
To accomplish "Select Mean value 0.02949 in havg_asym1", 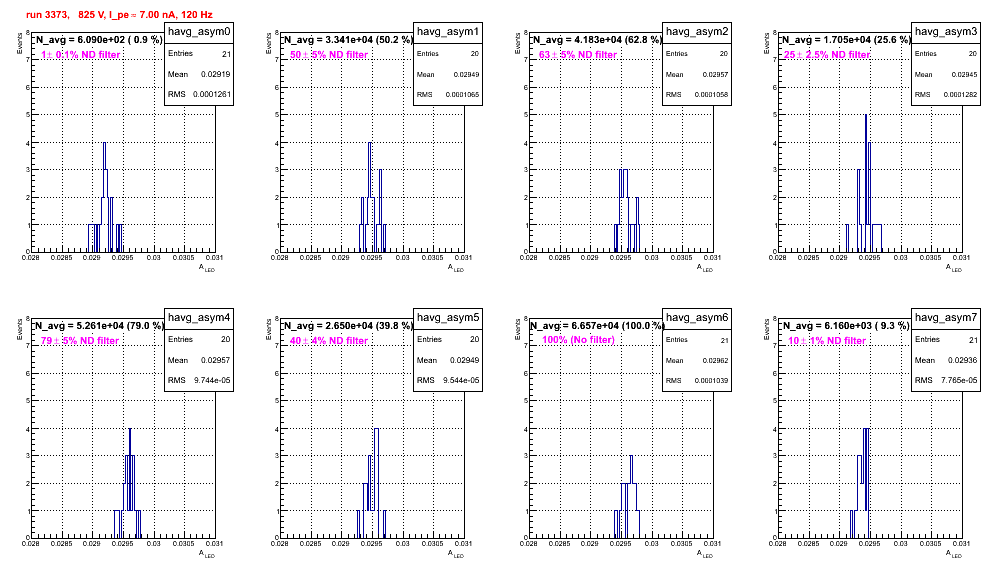I will 466,74.
